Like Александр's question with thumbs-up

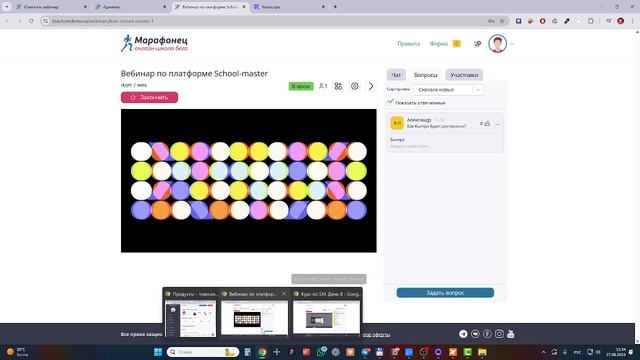[487, 123]
